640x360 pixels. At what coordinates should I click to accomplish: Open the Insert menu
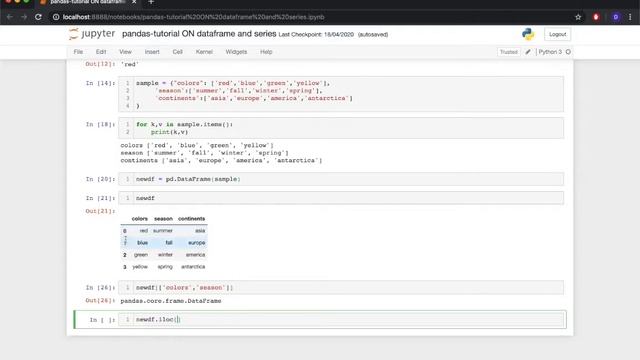152,52
